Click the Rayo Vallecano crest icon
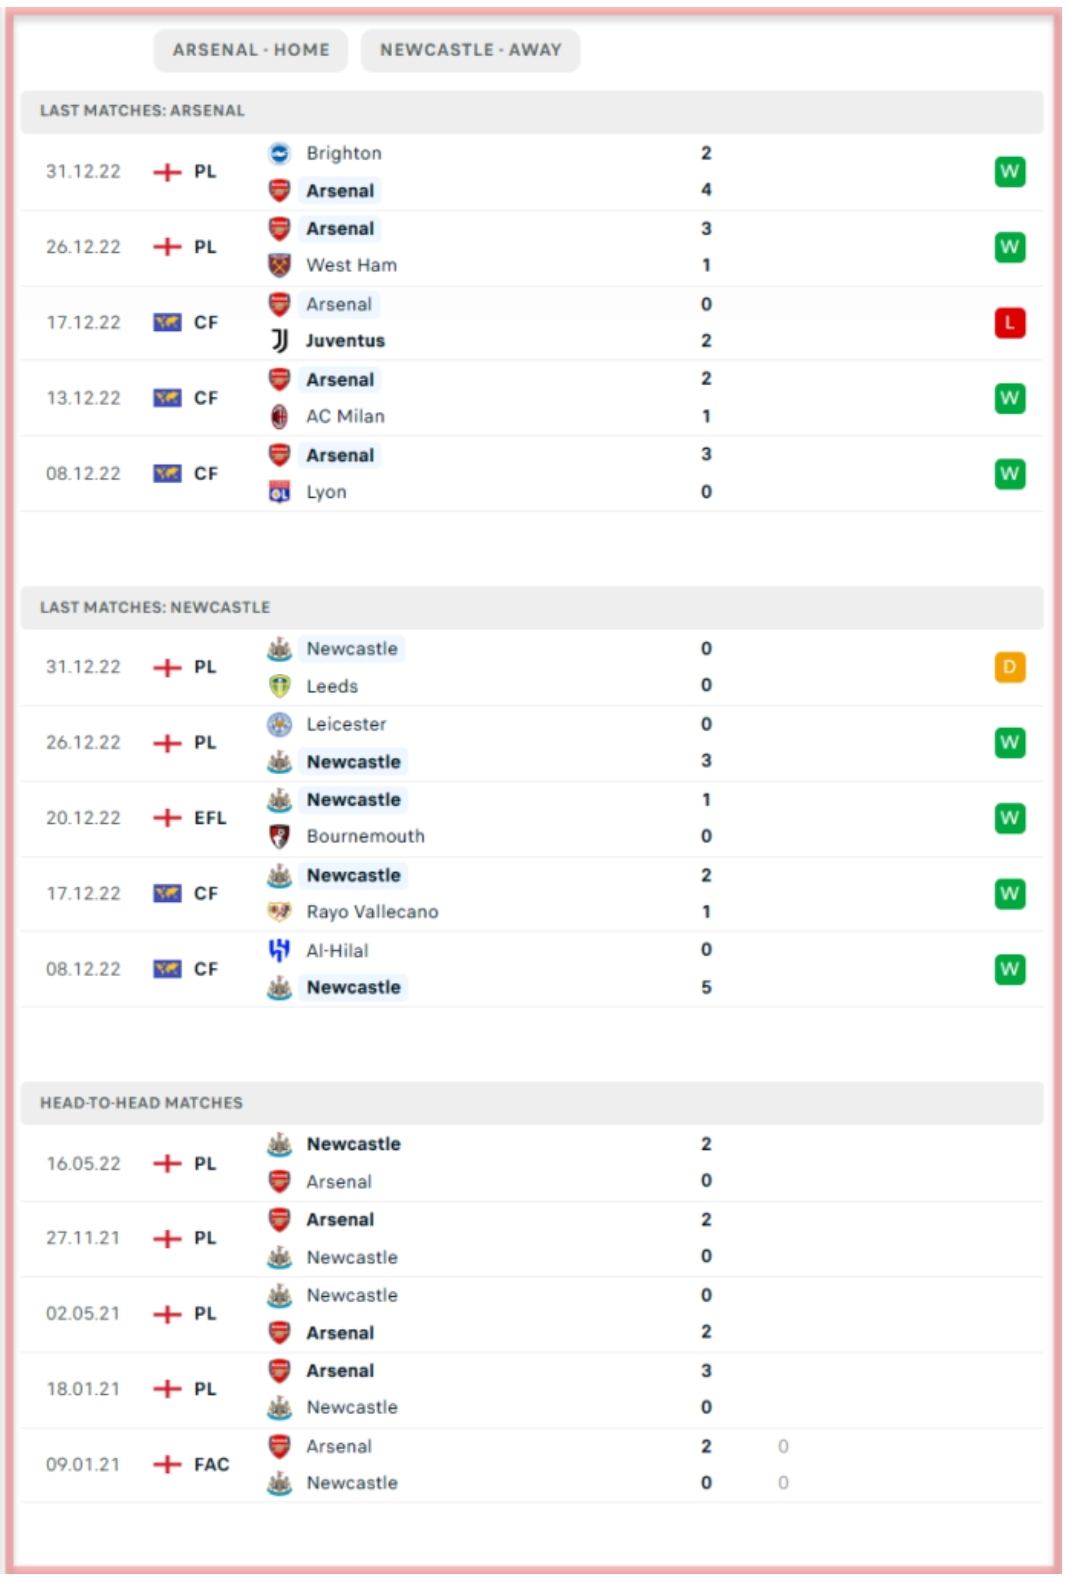This screenshot has height=1585, width=1068. pyautogui.click(x=280, y=912)
